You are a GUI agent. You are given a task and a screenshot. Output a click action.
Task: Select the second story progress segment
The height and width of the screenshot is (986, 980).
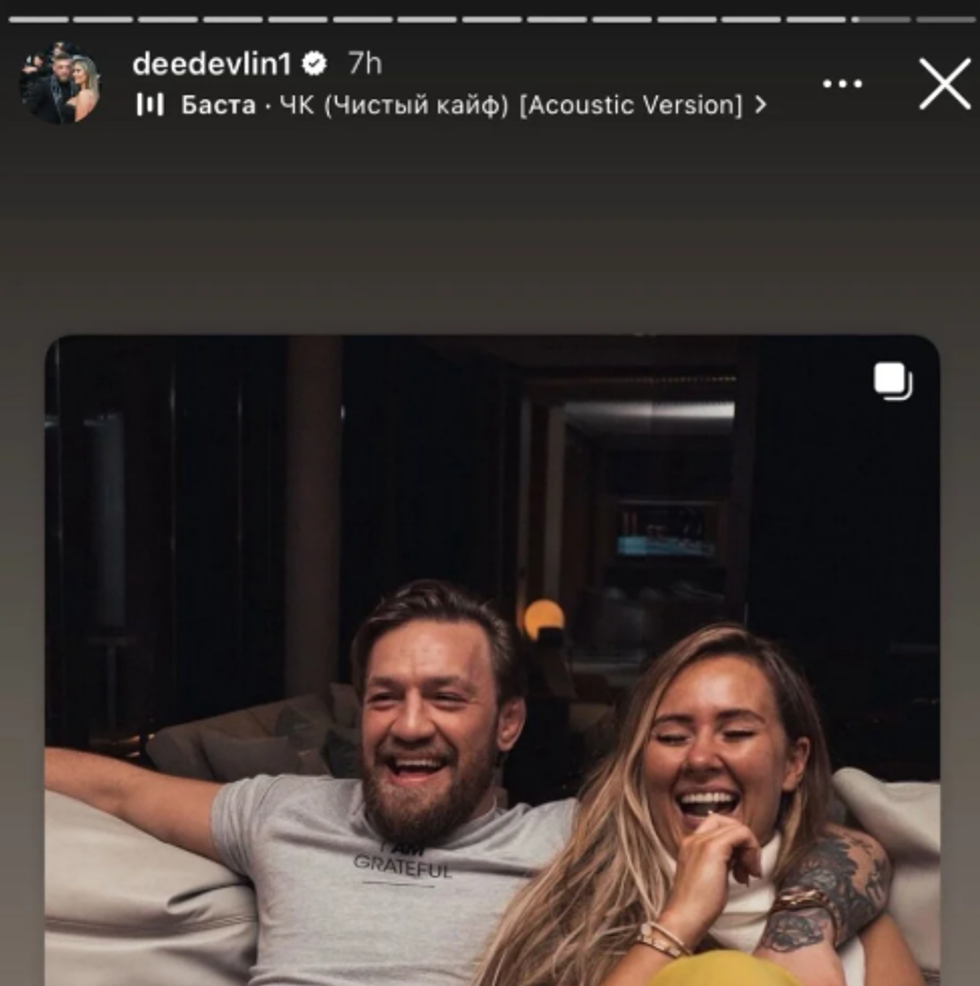[x=103, y=19]
